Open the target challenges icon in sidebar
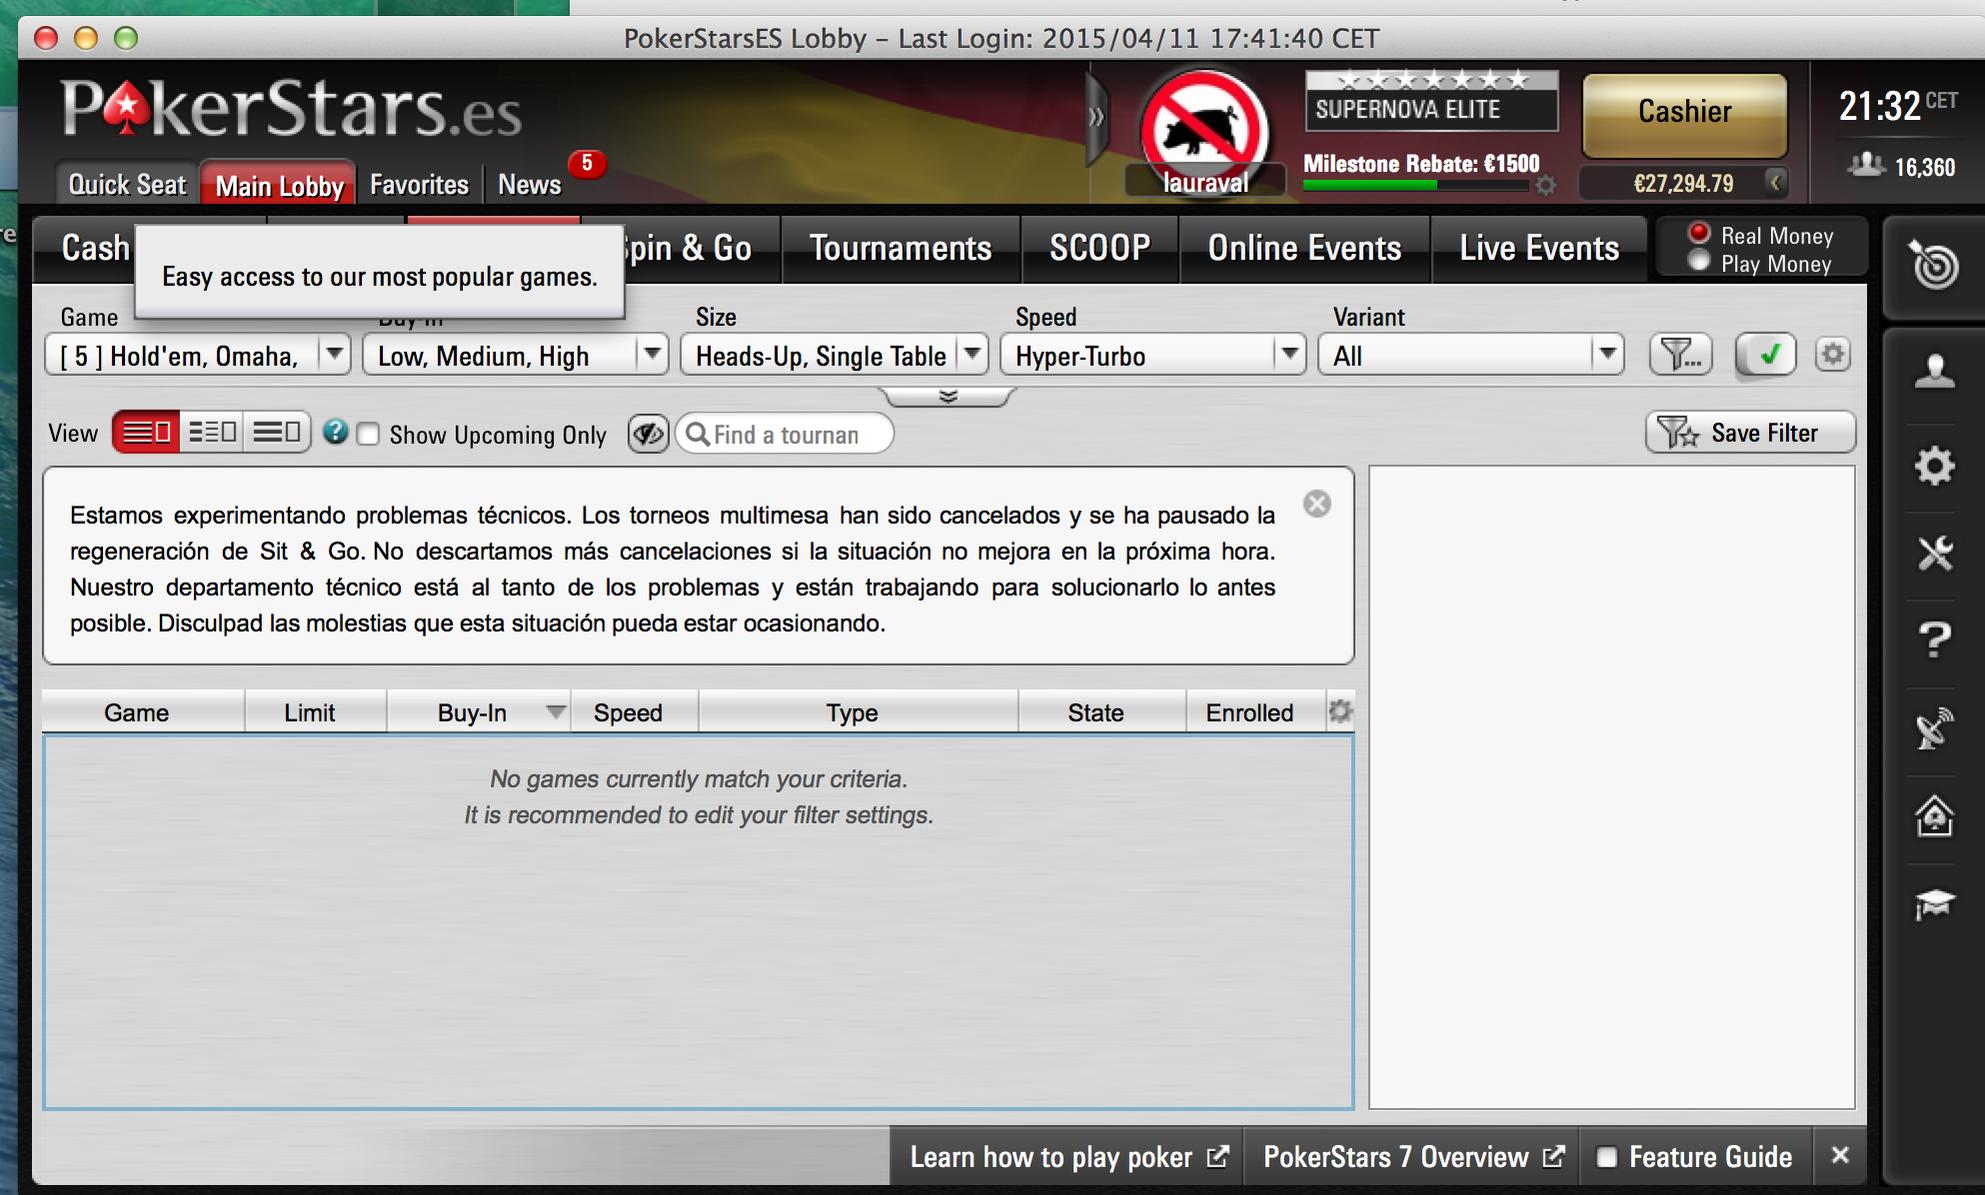This screenshot has width=1985, height=1195. click(1933, 264)
